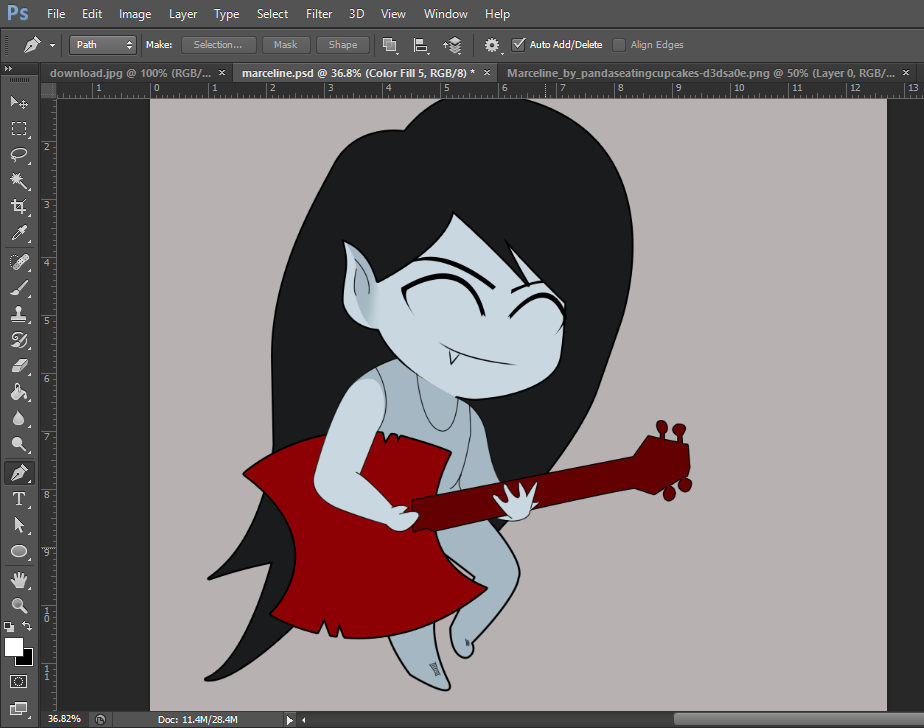This screenshot has width=924, height=728.
Task: Open Path alignment options
Action: pyautogui.click(x=421, y=45)
